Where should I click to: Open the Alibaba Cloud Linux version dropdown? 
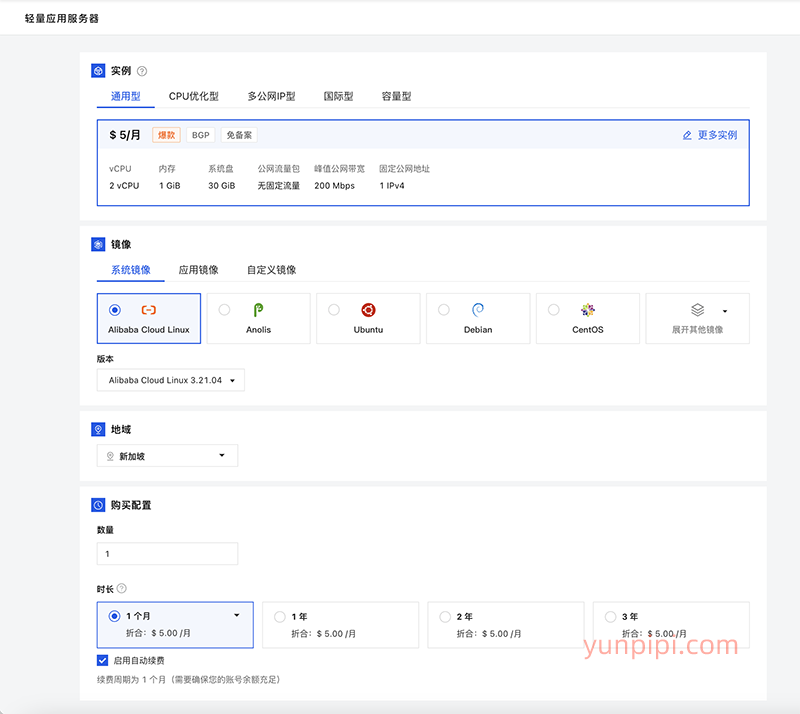[x=170, y=379]
